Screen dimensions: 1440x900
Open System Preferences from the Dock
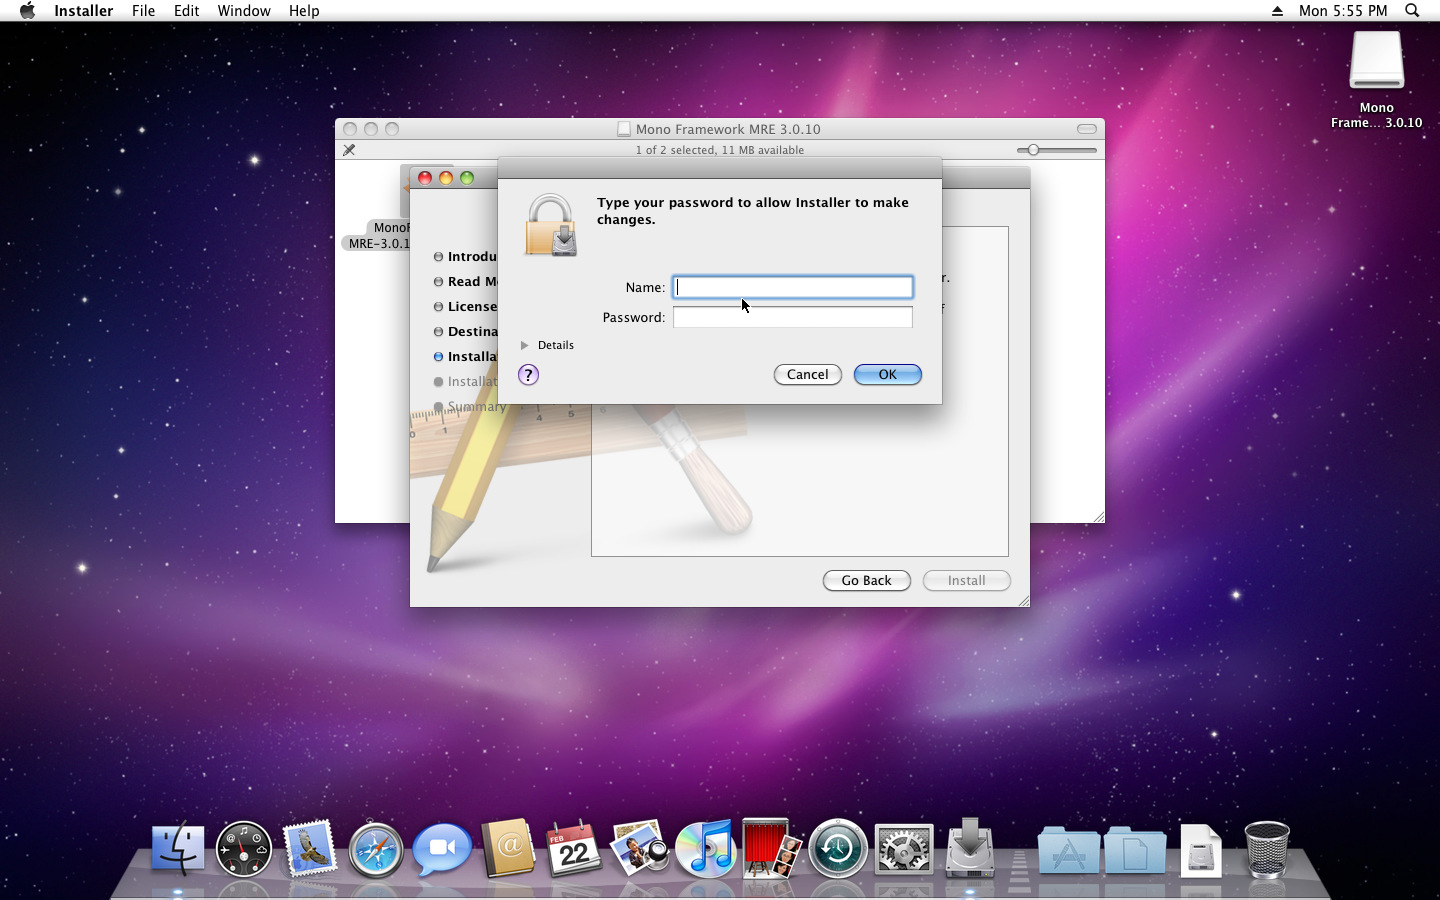click(x=903, y=849)
